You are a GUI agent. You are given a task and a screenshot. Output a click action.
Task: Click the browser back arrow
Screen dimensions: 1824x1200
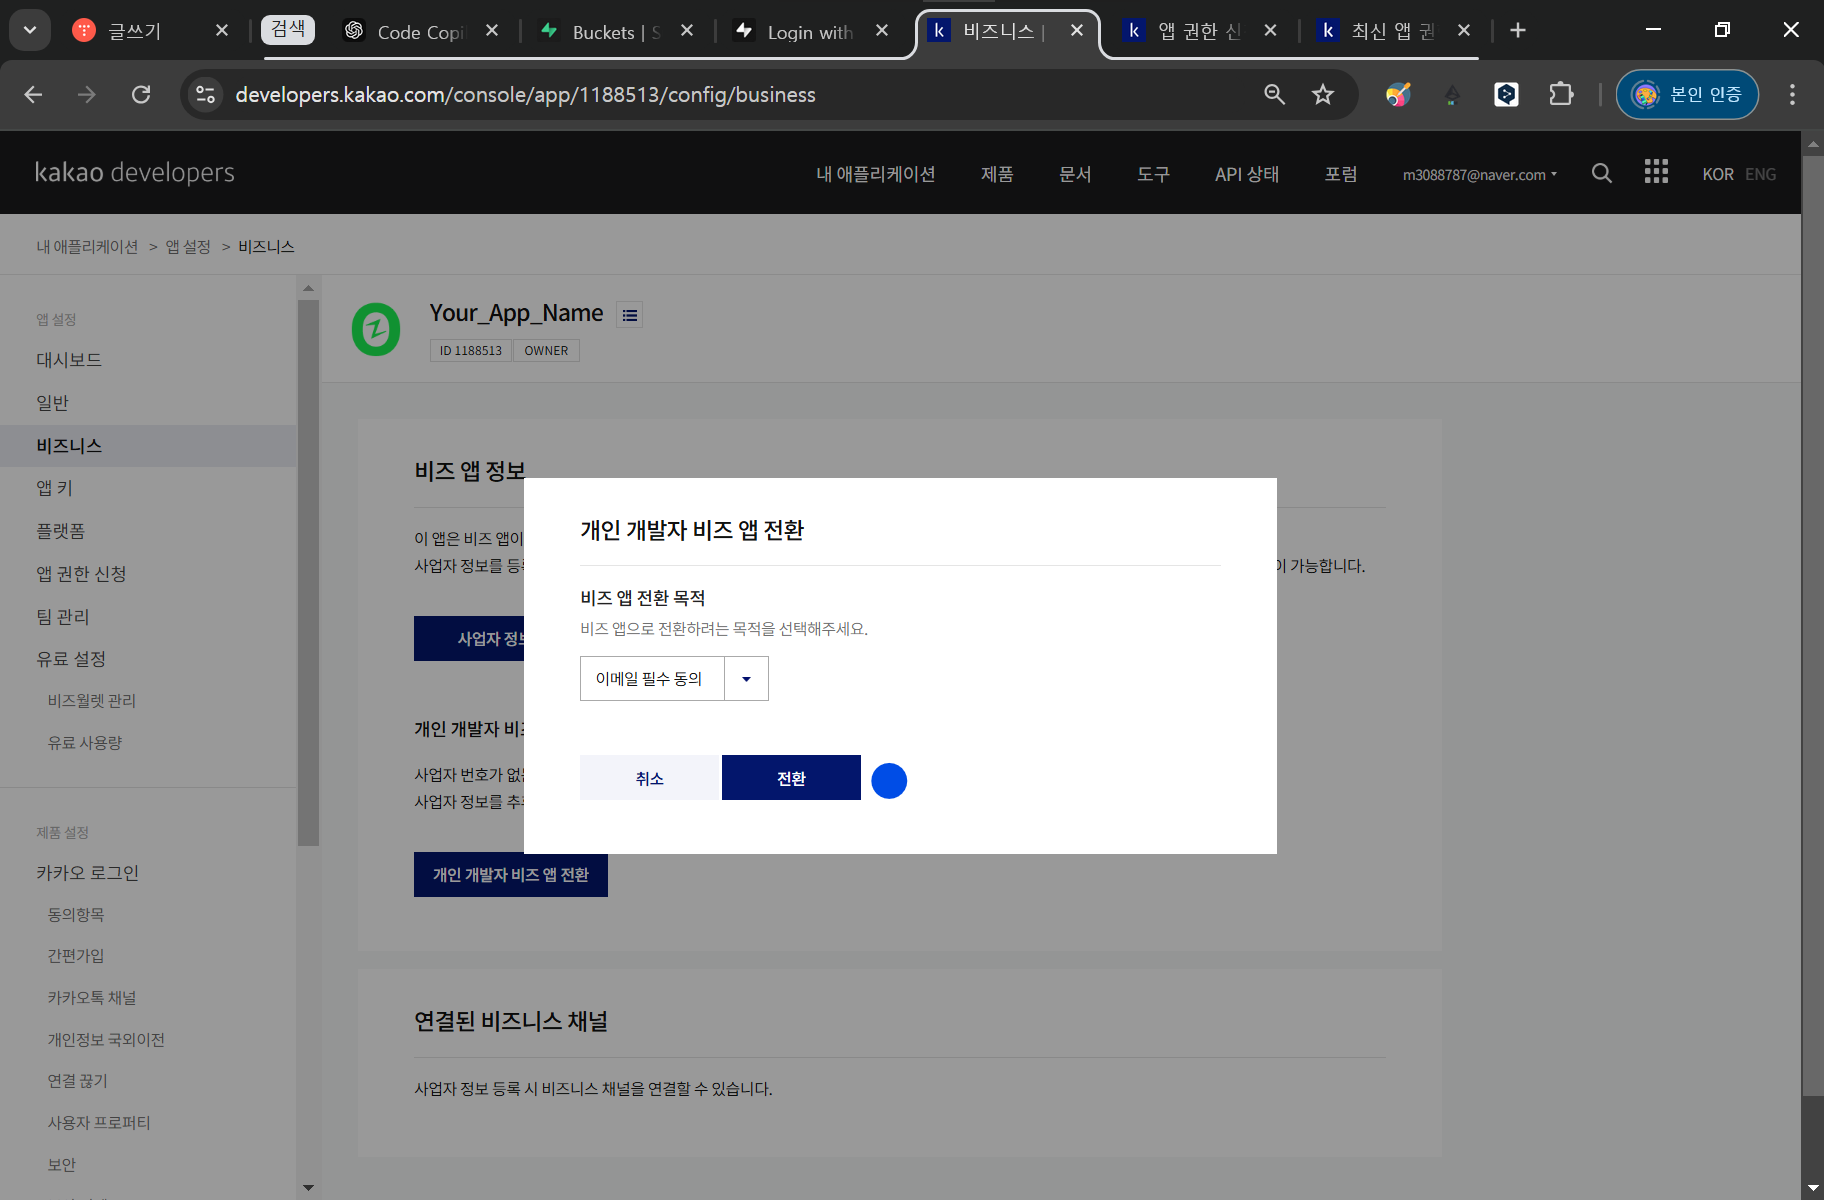click(33, 94)
